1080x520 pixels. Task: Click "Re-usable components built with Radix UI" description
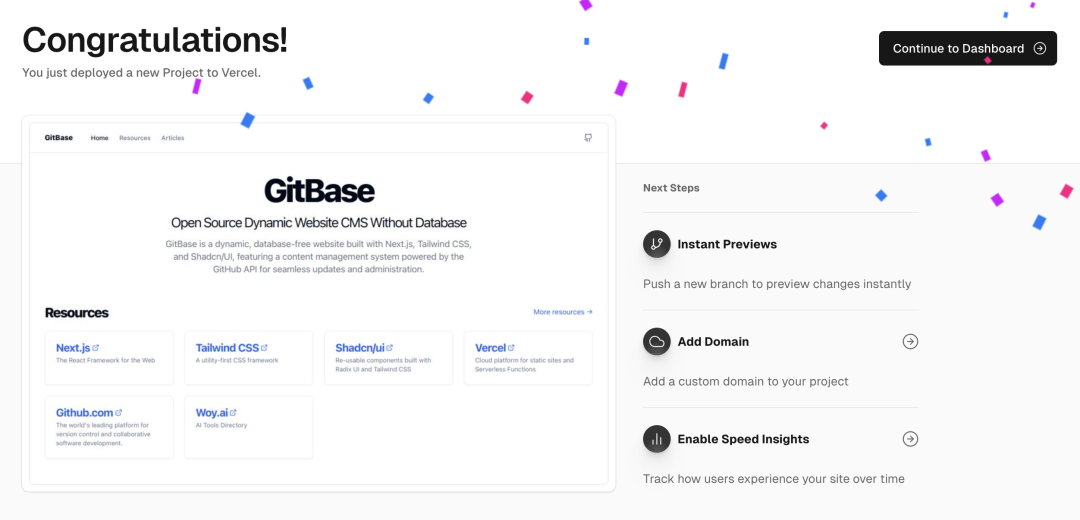pos(383,364)
